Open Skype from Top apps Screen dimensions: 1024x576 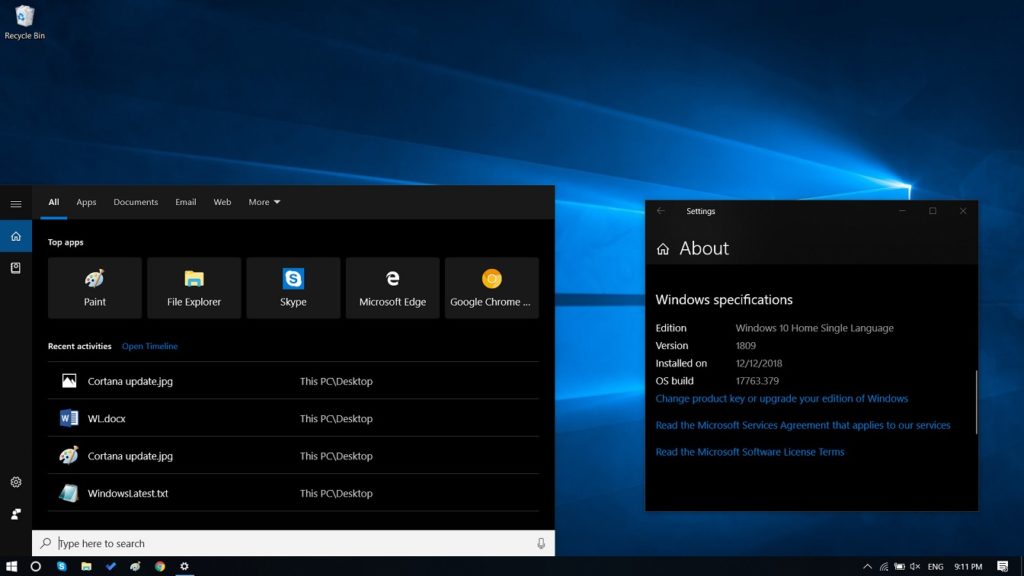point(293,288)
